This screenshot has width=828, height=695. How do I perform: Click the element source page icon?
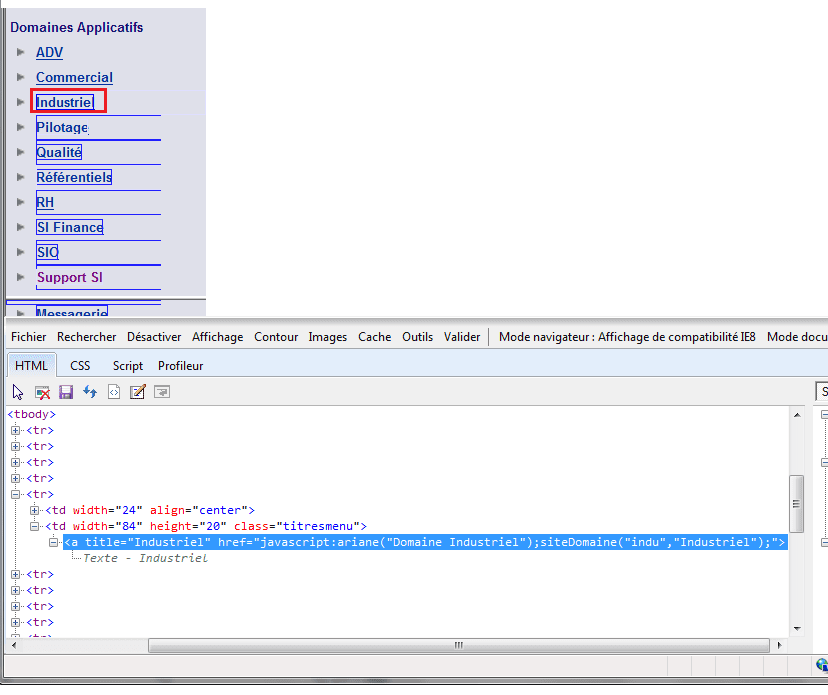(114, 392)
